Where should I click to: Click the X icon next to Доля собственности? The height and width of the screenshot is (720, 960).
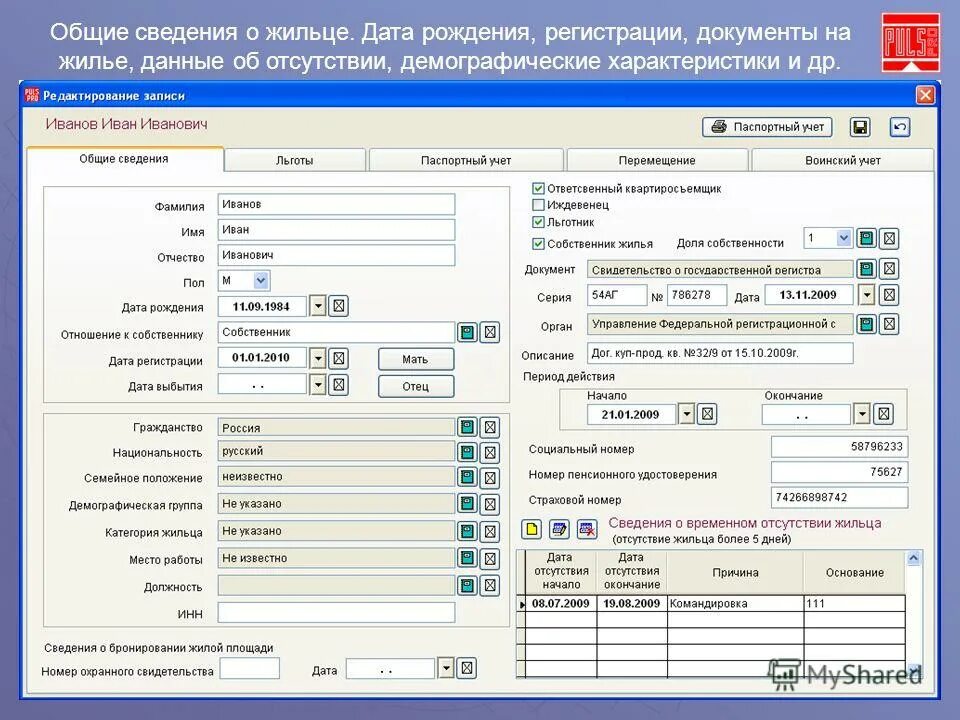coord(886,238)
